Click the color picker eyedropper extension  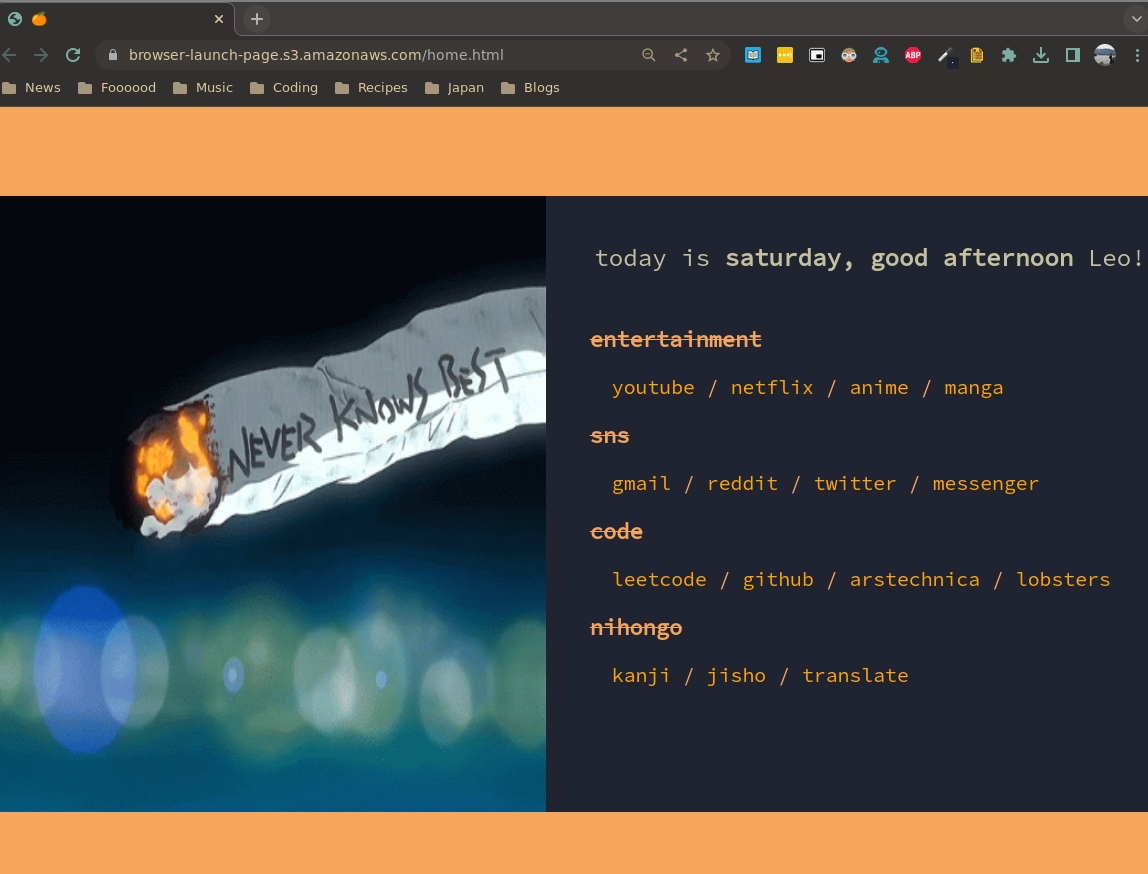946,56
